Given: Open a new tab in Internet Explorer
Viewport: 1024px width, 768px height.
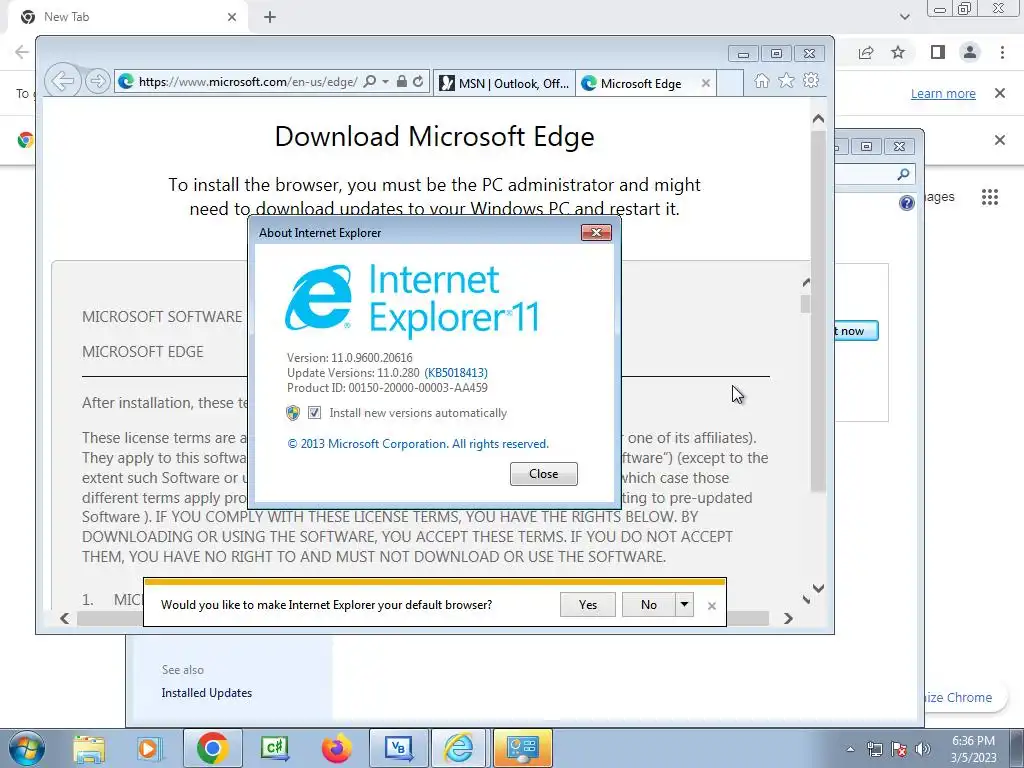Looking at the screenshot, I should point(729,83).
